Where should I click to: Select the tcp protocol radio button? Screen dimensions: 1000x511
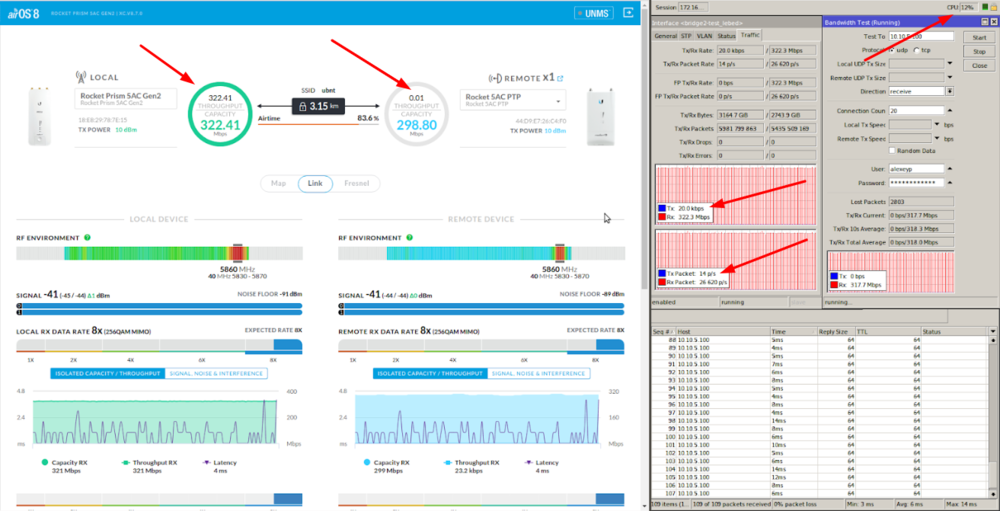(x=918, y=50)
